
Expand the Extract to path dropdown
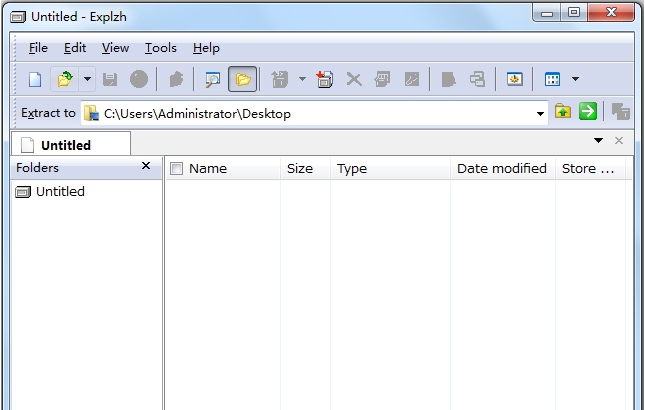click(x=540, y=114)
